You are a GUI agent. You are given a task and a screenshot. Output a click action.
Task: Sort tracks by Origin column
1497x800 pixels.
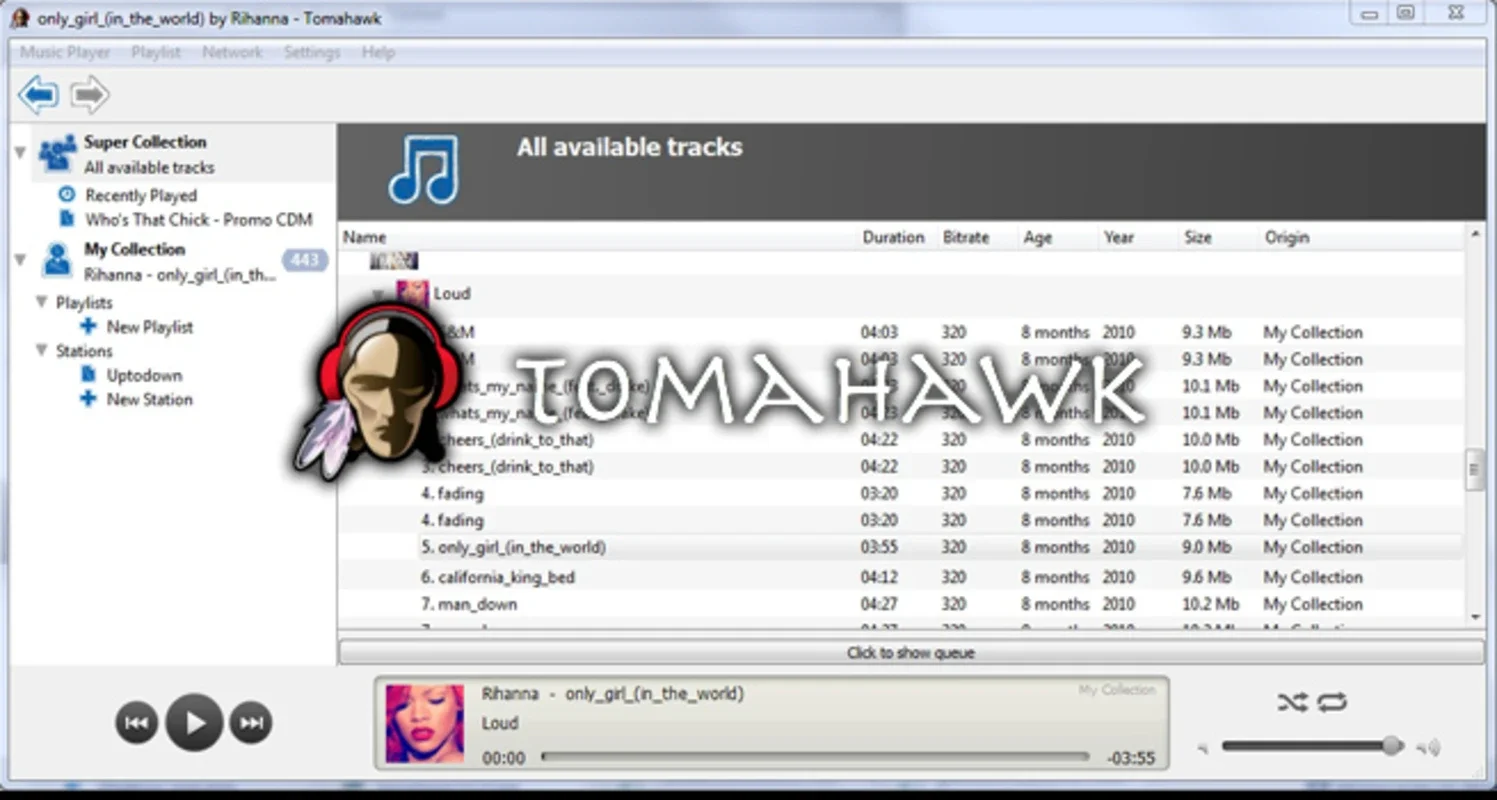1286,237
